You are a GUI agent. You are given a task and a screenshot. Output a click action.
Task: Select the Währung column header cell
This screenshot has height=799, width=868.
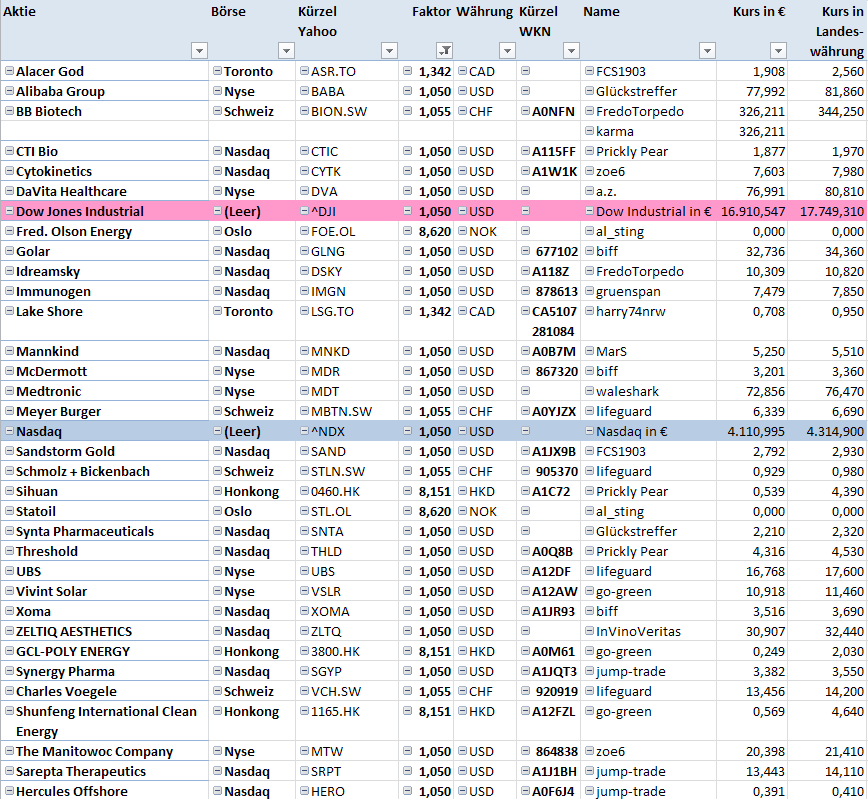[484, 12]
